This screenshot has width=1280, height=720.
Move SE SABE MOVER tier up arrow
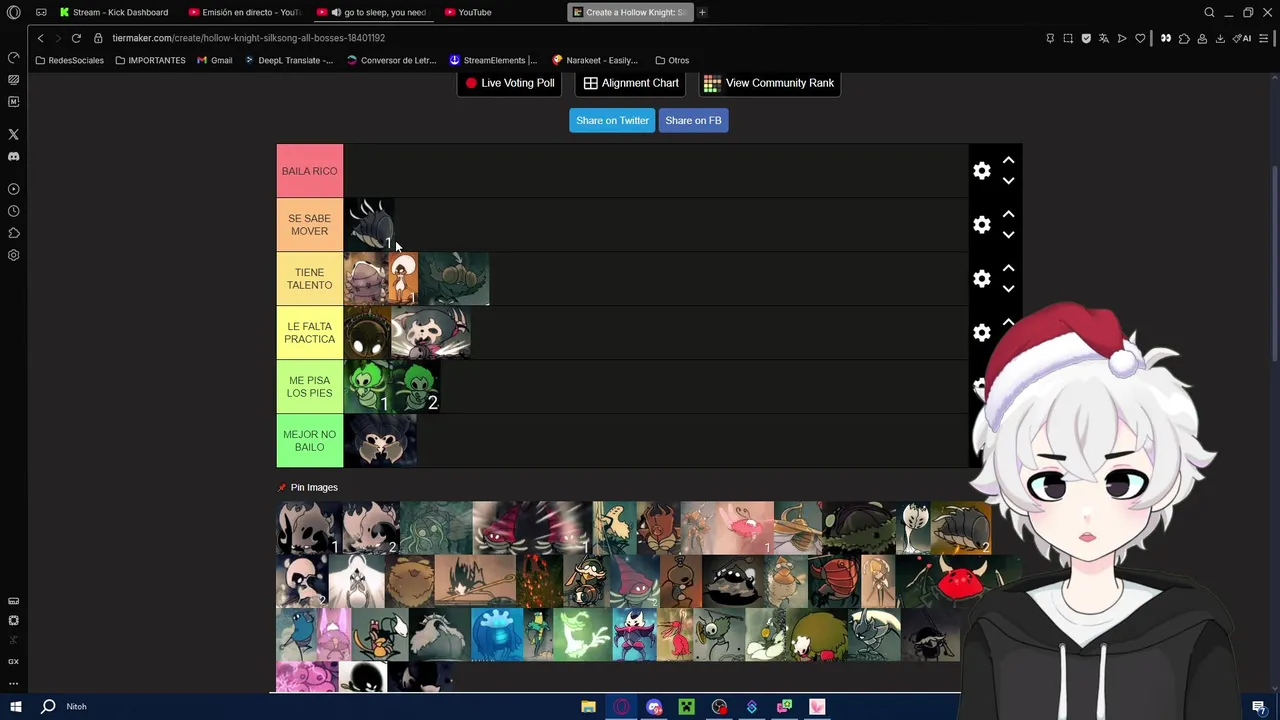(1008, 214)
